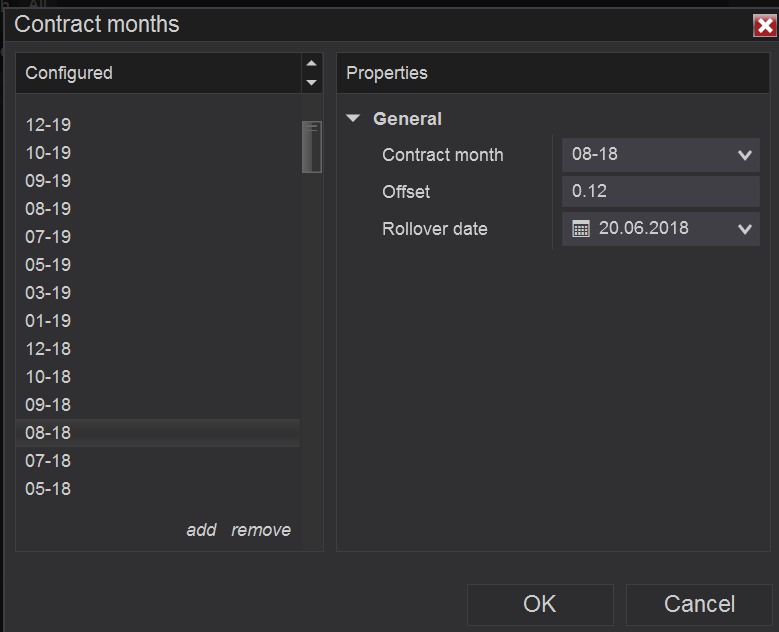Screen dimensions: 779x632
Task: Collapse the General properties section
Action: pyautogui.click(x=353, y=118)
